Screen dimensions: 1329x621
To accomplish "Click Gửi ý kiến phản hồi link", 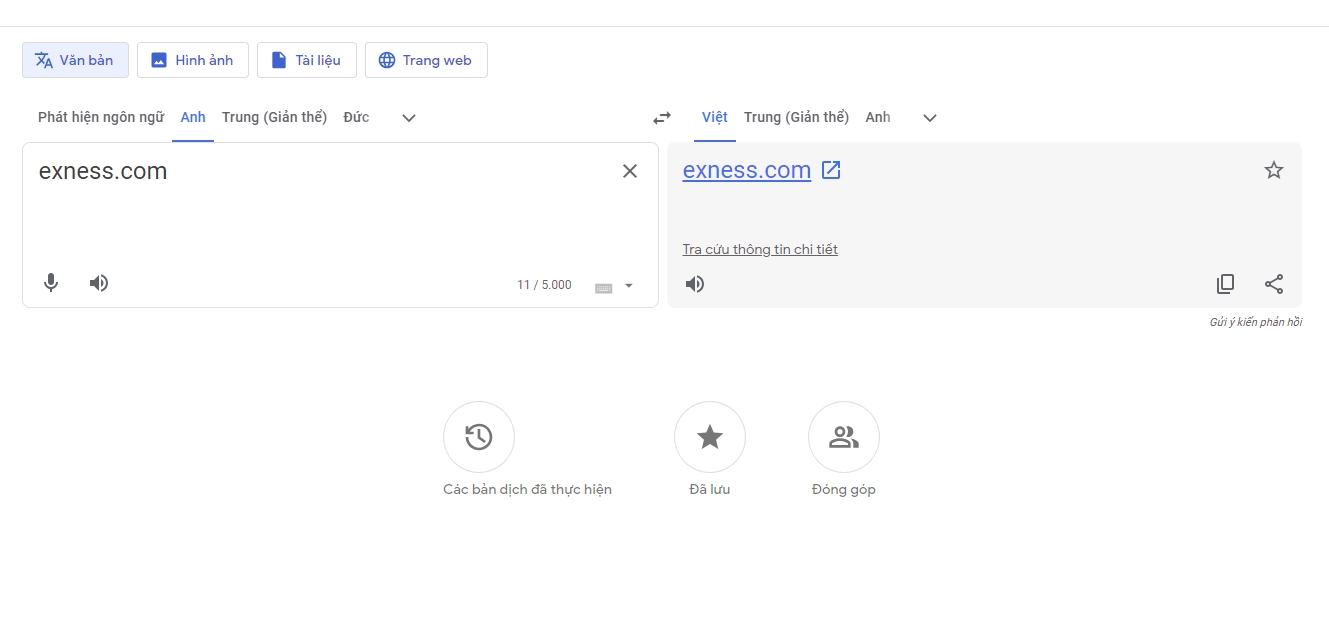I will [1255, 322].
